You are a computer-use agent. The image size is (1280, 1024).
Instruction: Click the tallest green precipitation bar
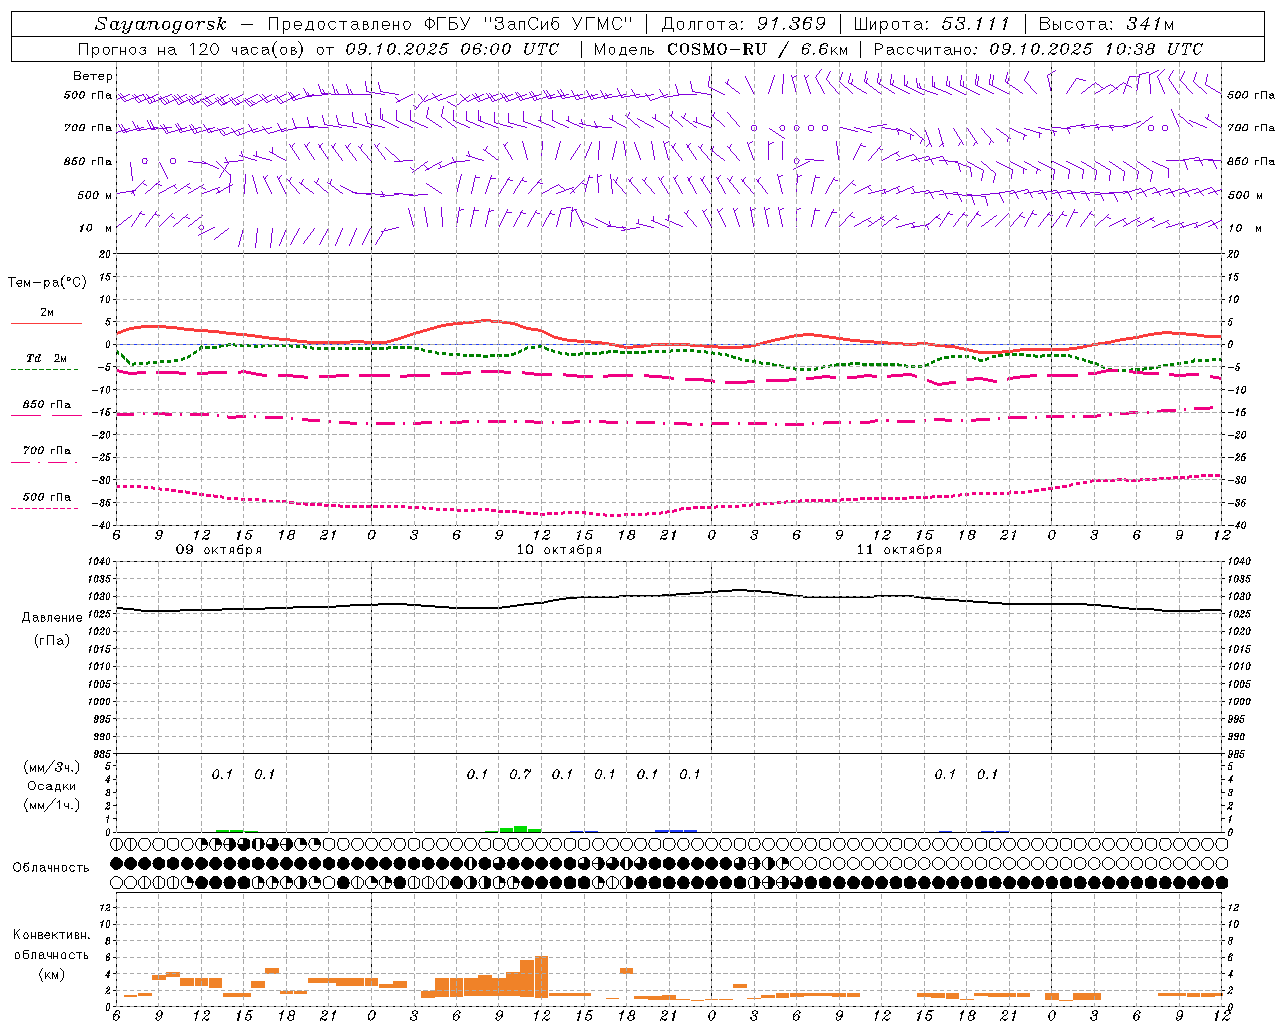pyautogui.click(x=520, y=829)
